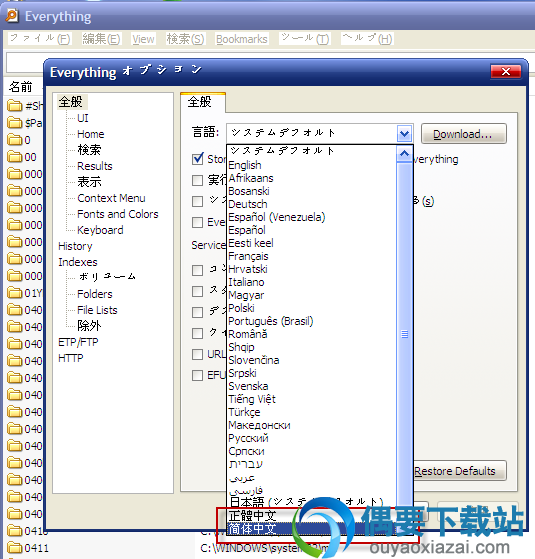Image resolution: width=535 pixels, height=559 pixels.
Task: Click the Restore Defaults button
Action: coord(460,471)
